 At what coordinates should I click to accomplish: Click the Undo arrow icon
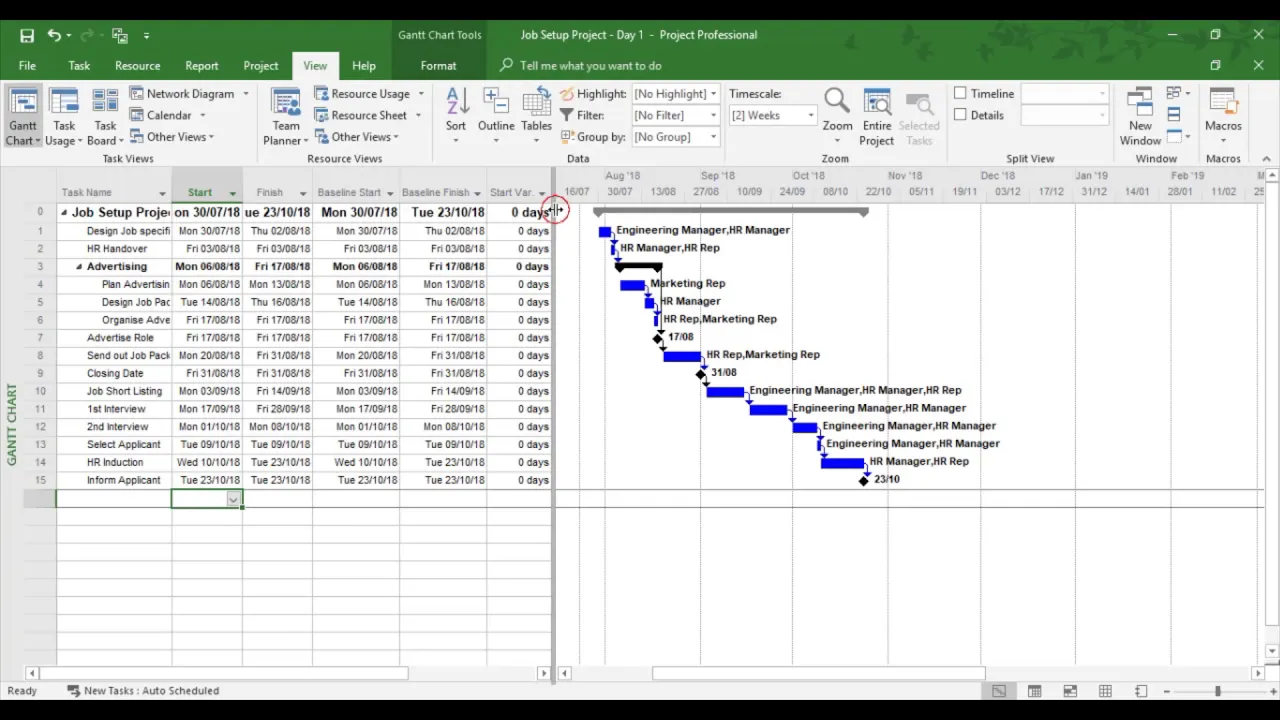click(x=53, y=35)
